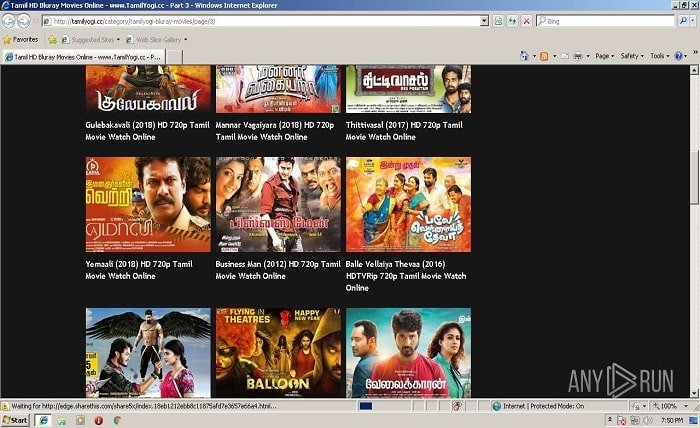Click the Velaikkaran movie poster
The image size is (700, 428).
point(408,353)
